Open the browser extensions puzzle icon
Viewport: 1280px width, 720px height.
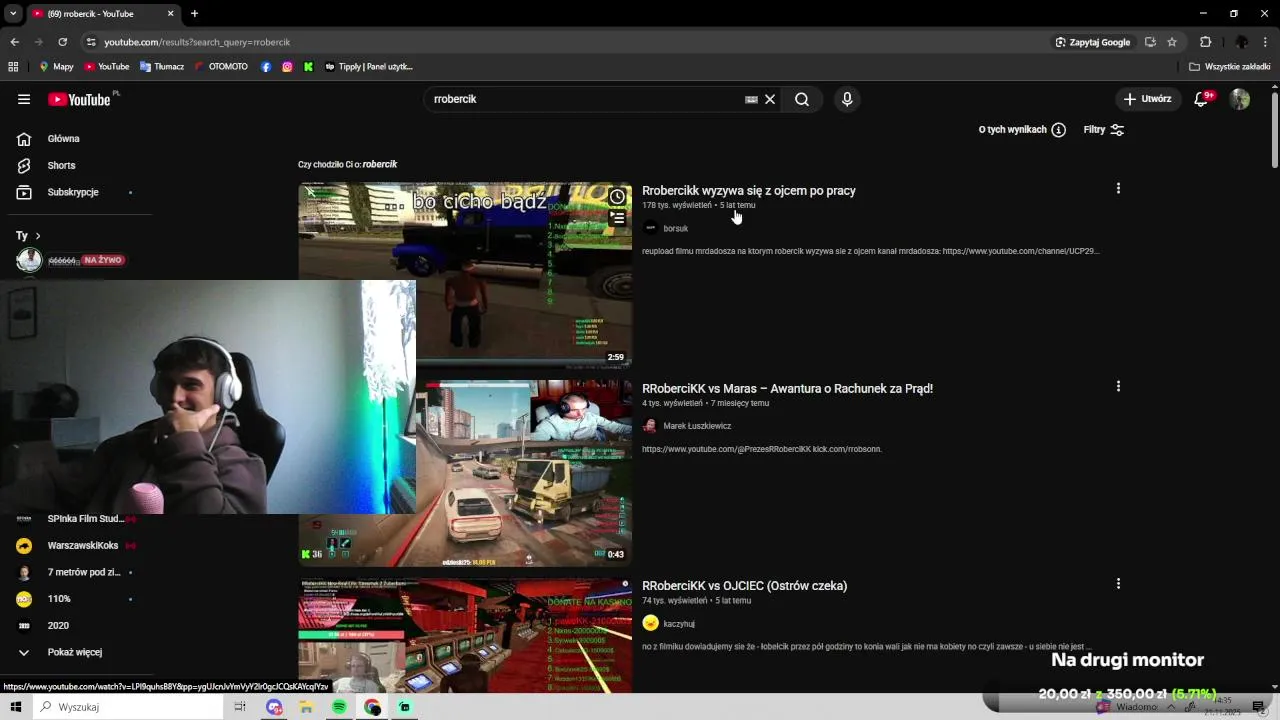1205,42
